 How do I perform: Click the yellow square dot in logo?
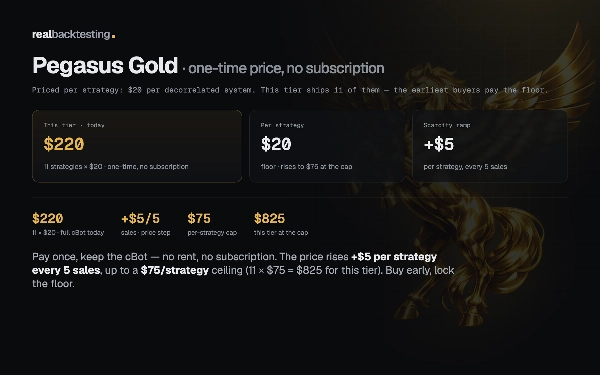pos(113,37)
